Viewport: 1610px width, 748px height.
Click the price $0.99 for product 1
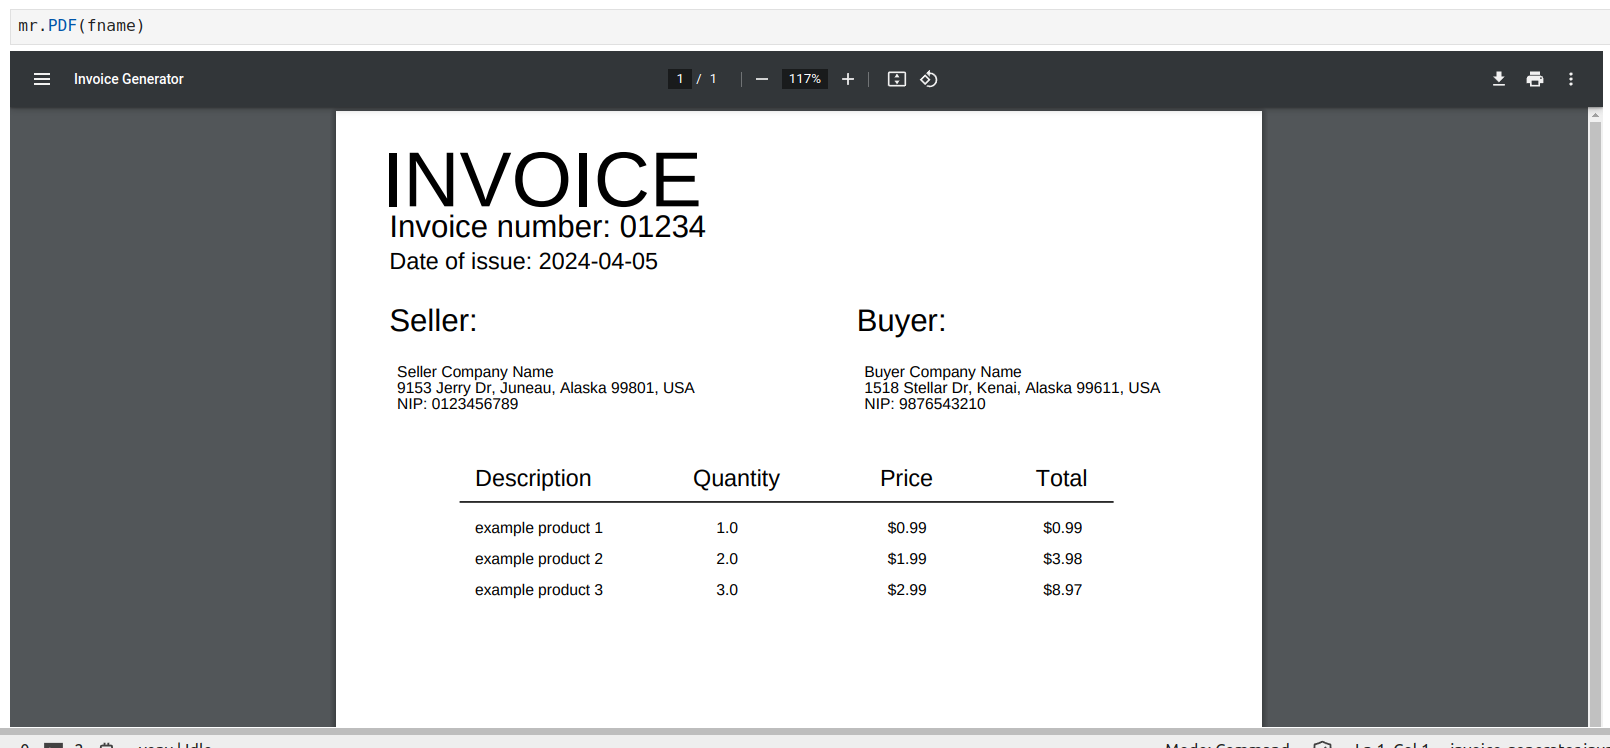(x=907, y=528)
